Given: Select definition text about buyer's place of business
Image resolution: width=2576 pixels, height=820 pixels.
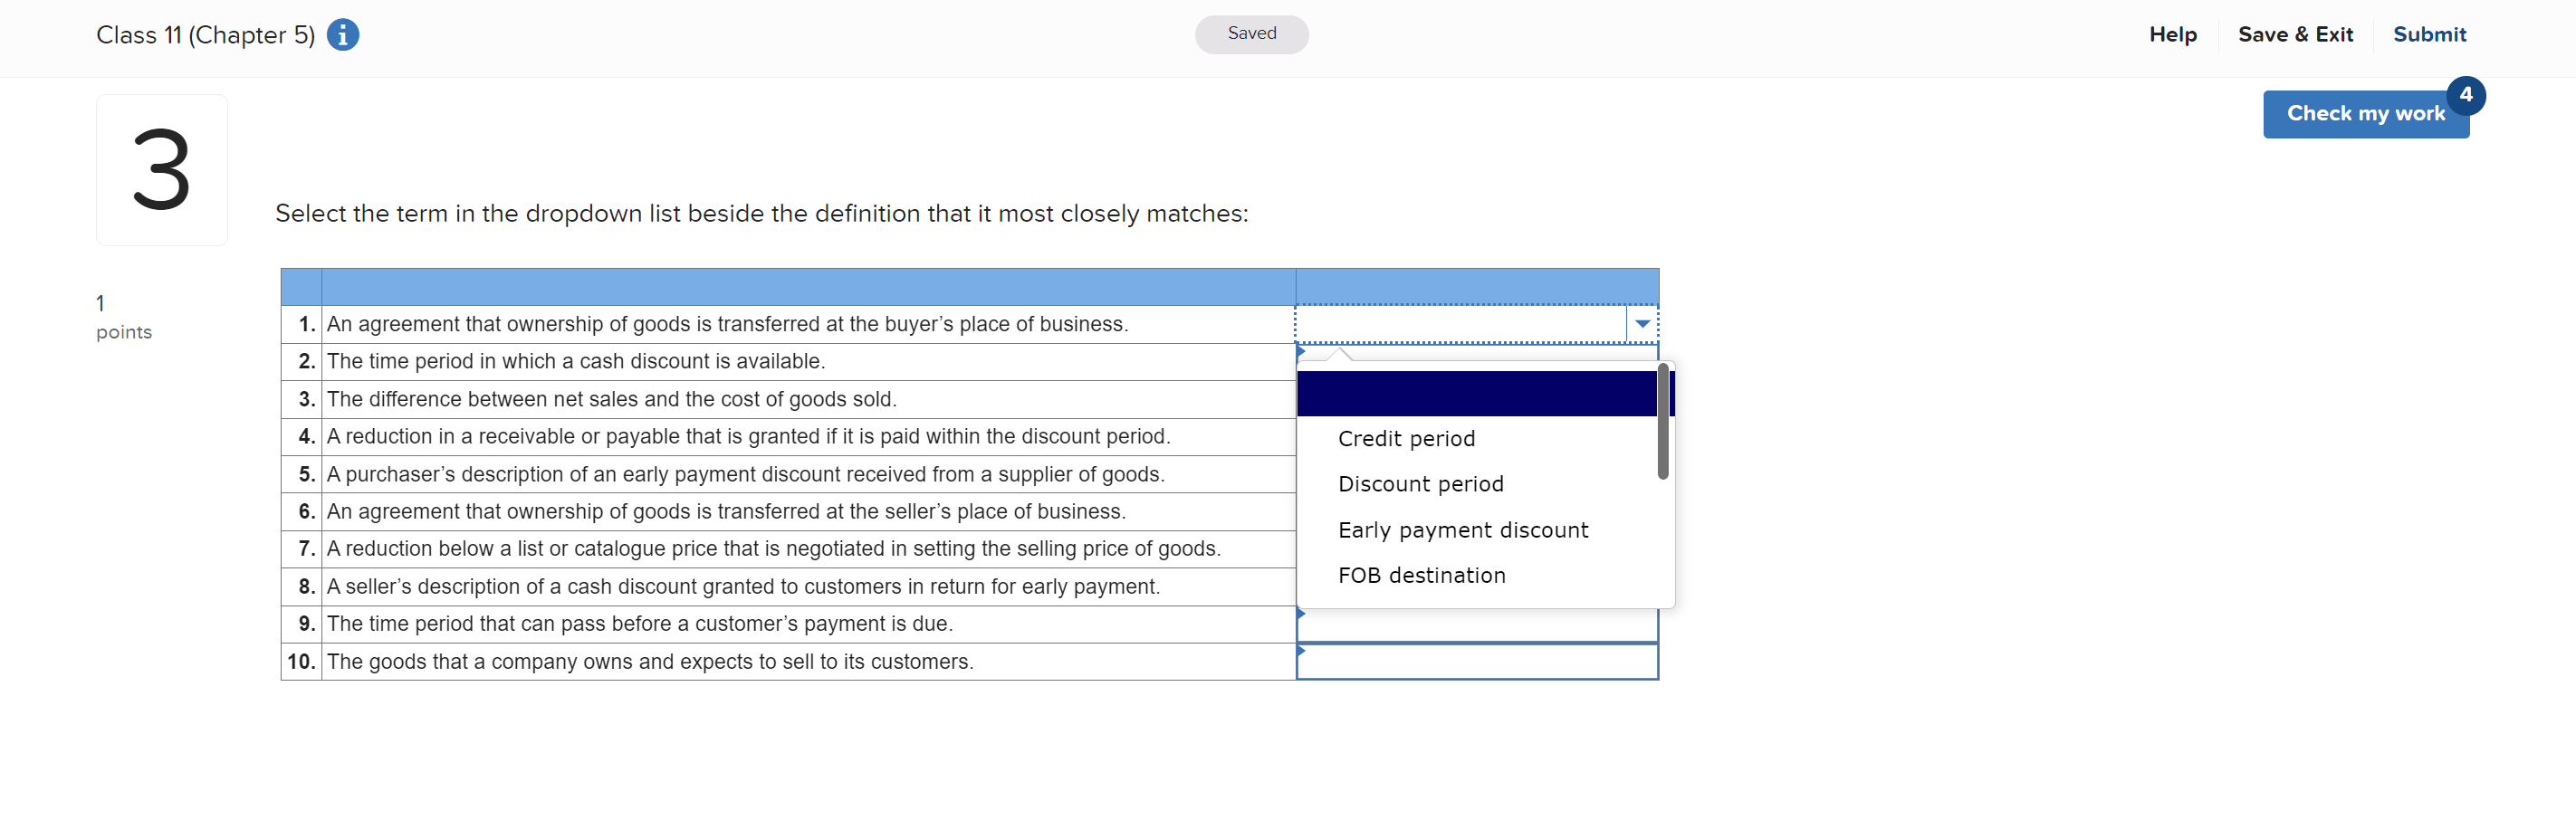Looking at the screenshot, I should pos(727,324).
